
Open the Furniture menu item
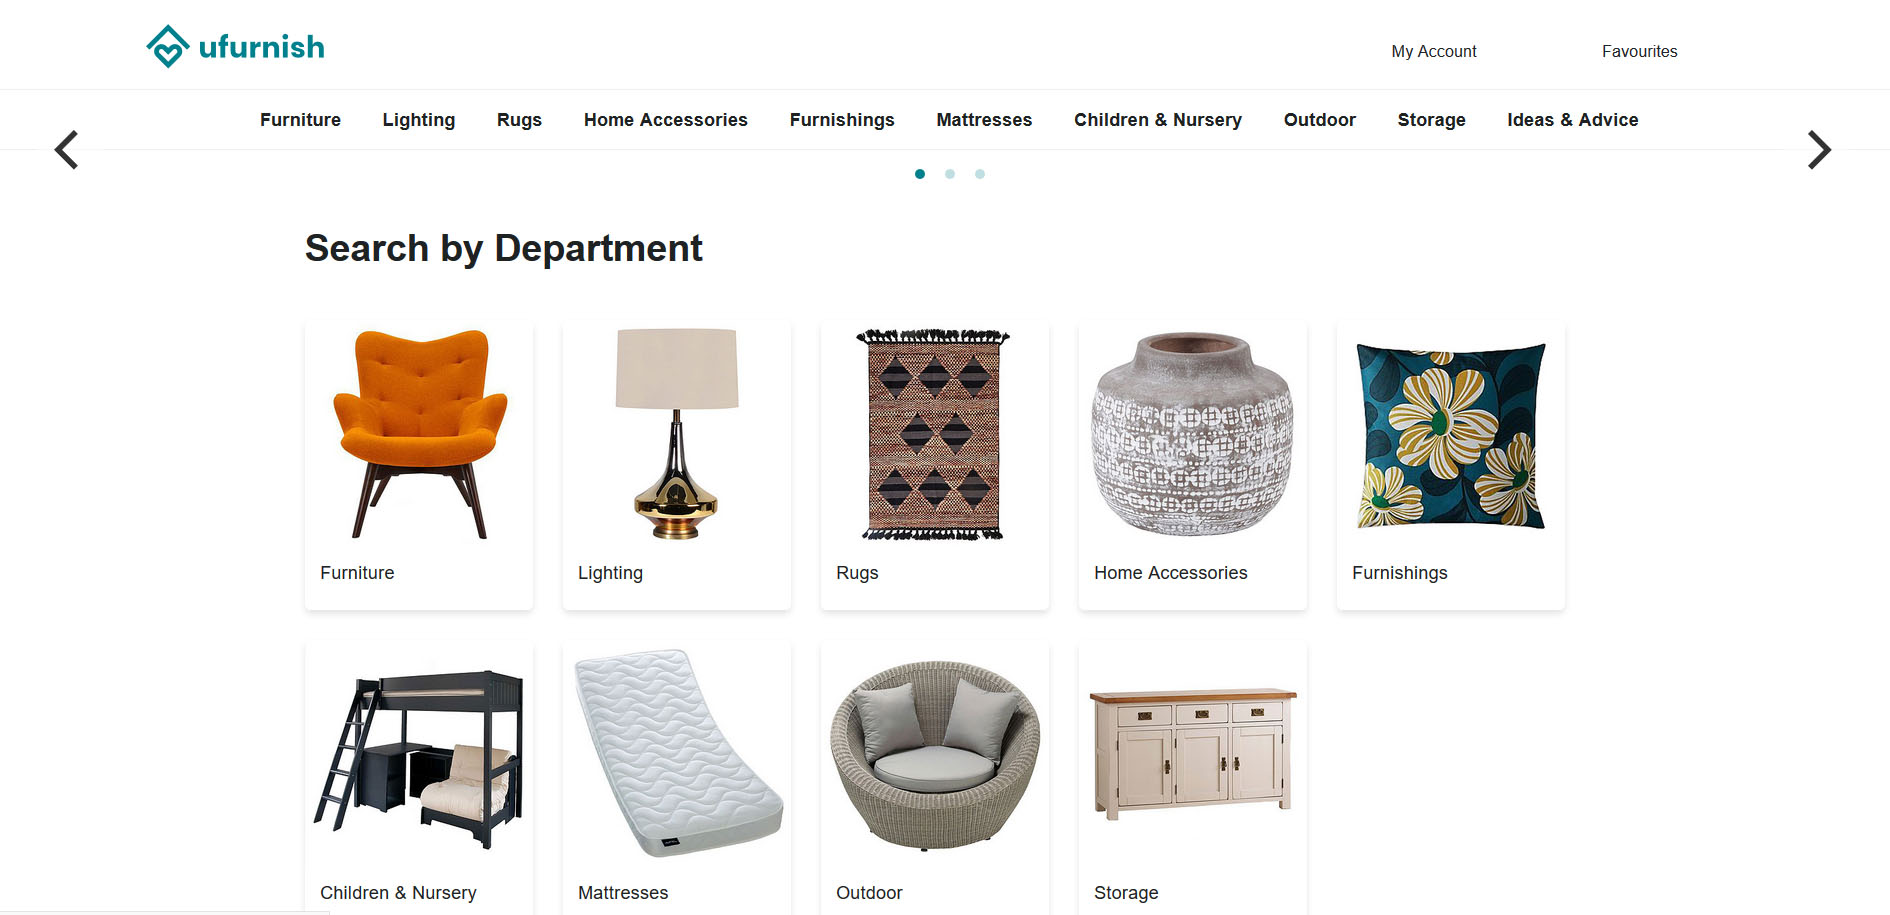pyautogui.click(x=300, y=120)
